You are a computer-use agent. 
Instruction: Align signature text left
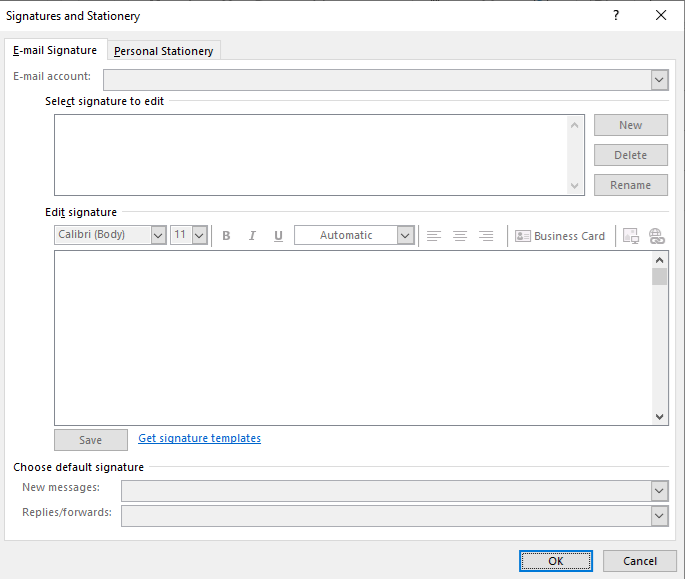point(434,236)
